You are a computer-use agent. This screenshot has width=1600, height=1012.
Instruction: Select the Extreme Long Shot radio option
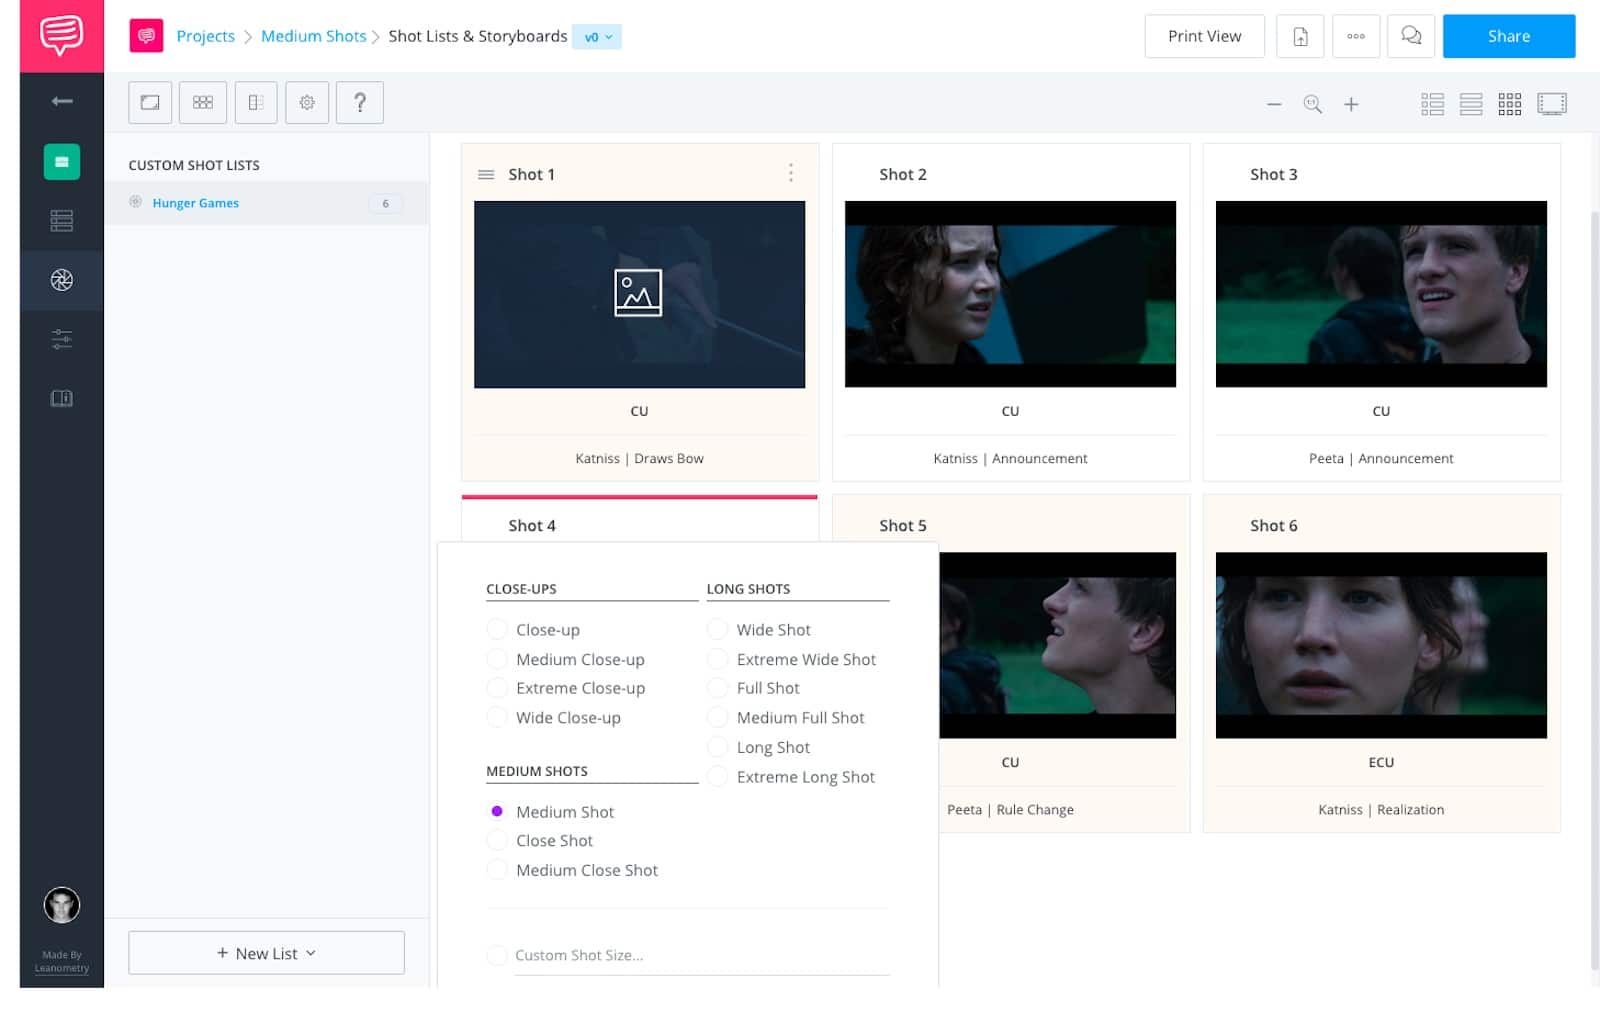pos(717,776)
